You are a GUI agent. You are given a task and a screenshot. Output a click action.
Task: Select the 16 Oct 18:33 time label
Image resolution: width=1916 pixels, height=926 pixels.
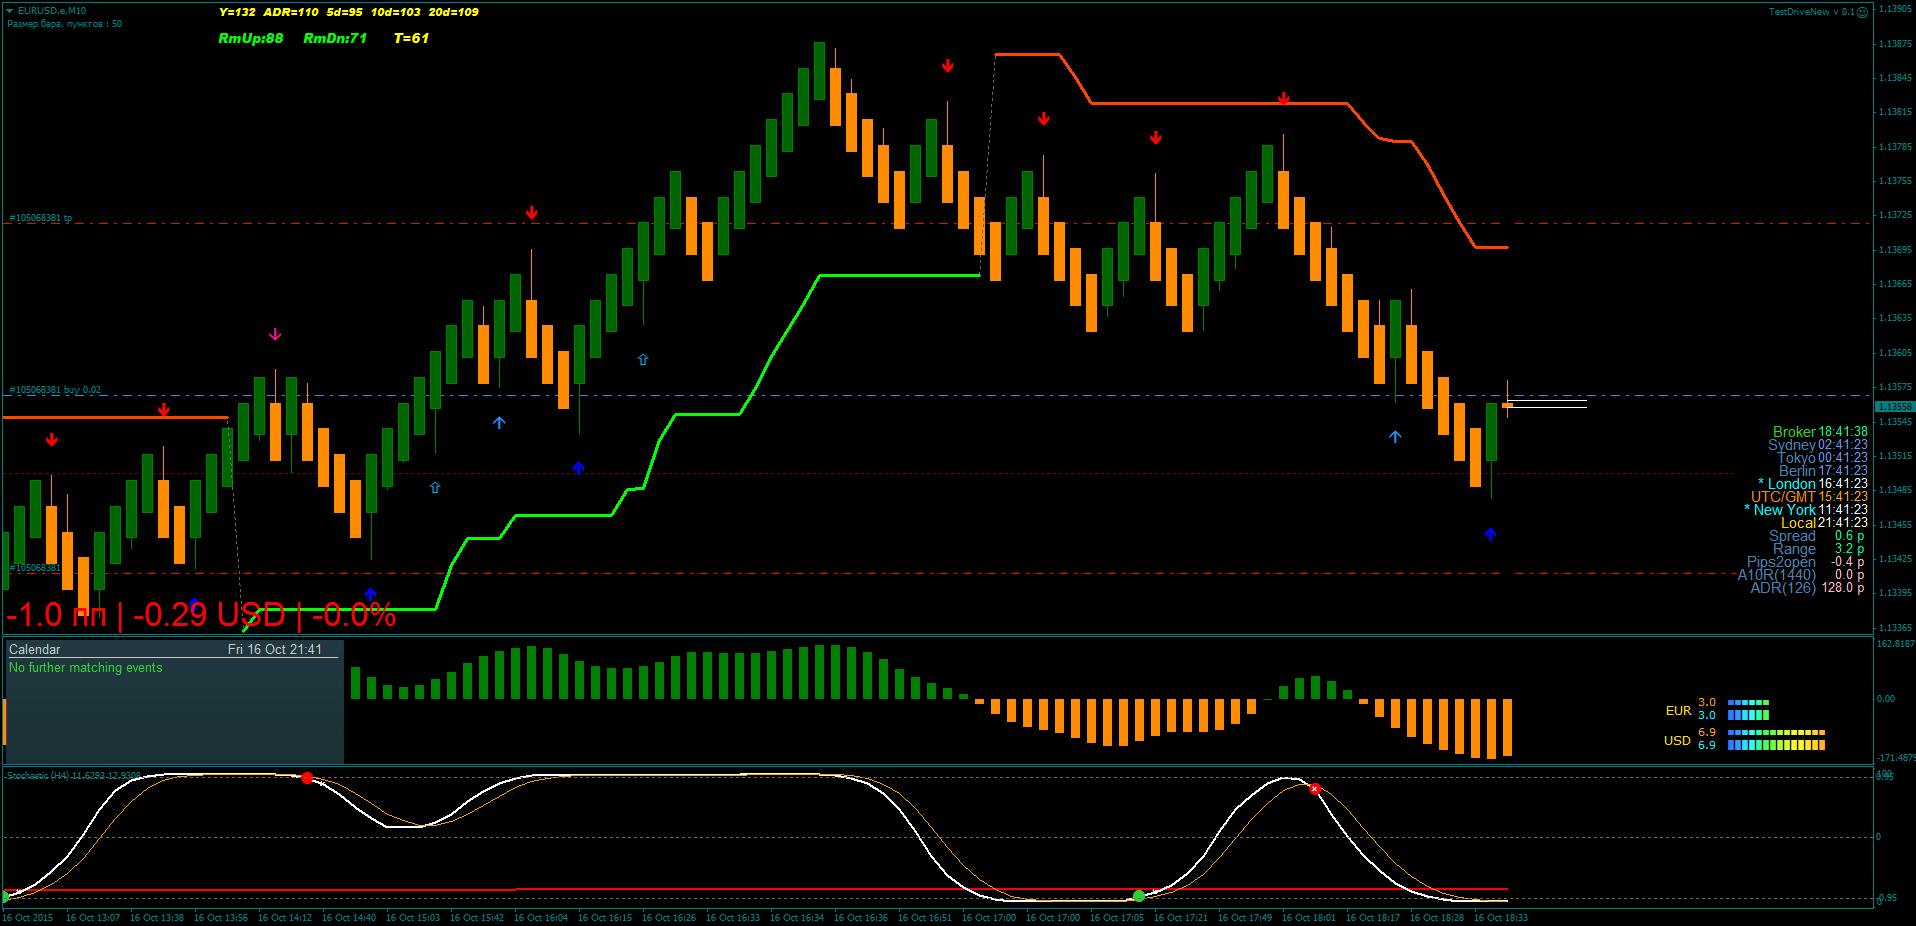pos(1501,918)
